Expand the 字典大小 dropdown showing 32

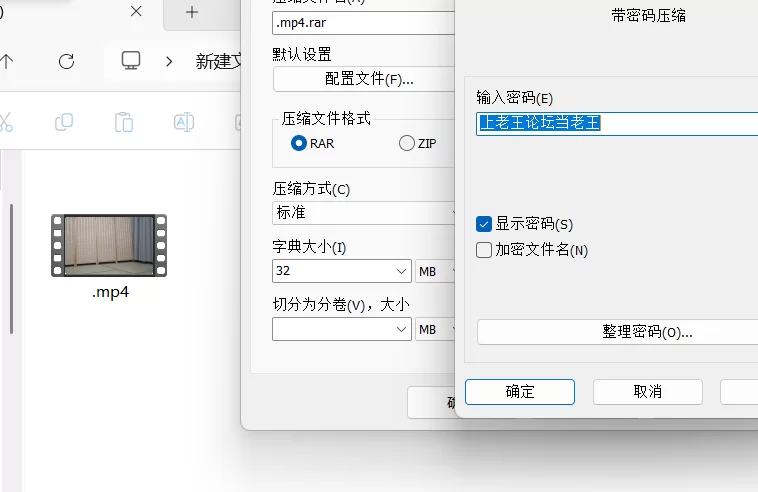pyautogui.click(x=399, y=271)
